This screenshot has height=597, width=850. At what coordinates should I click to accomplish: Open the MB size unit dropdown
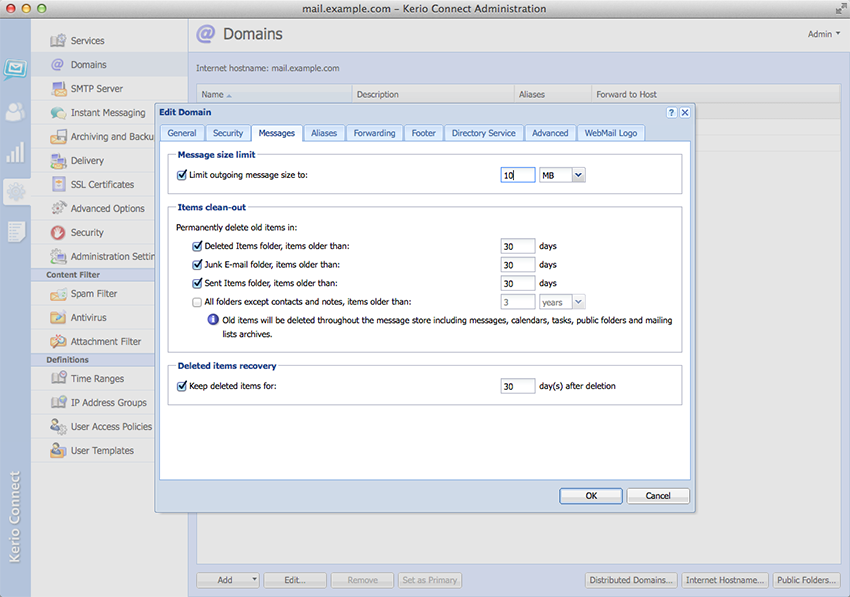pos(578,175)
